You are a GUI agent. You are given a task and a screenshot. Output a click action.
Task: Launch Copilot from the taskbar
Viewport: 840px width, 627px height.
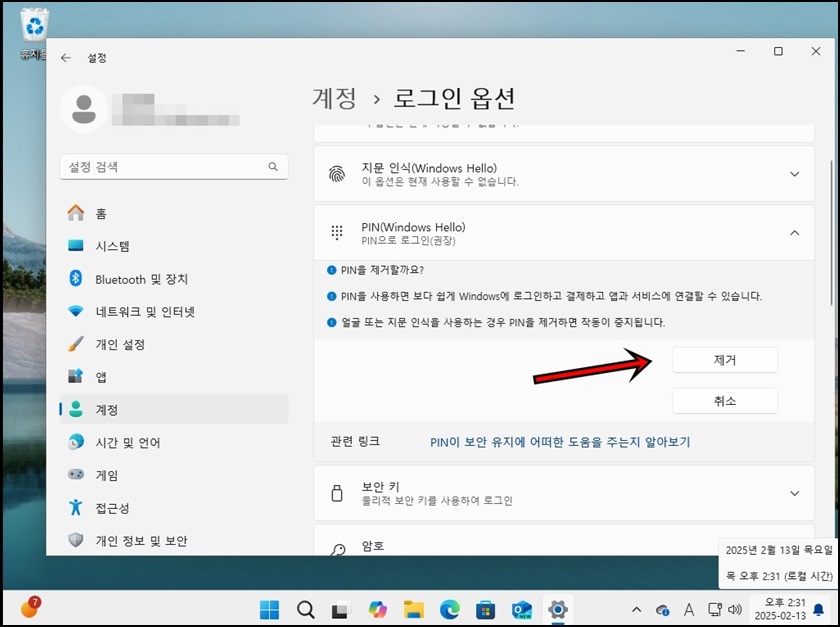coord(378,609)
